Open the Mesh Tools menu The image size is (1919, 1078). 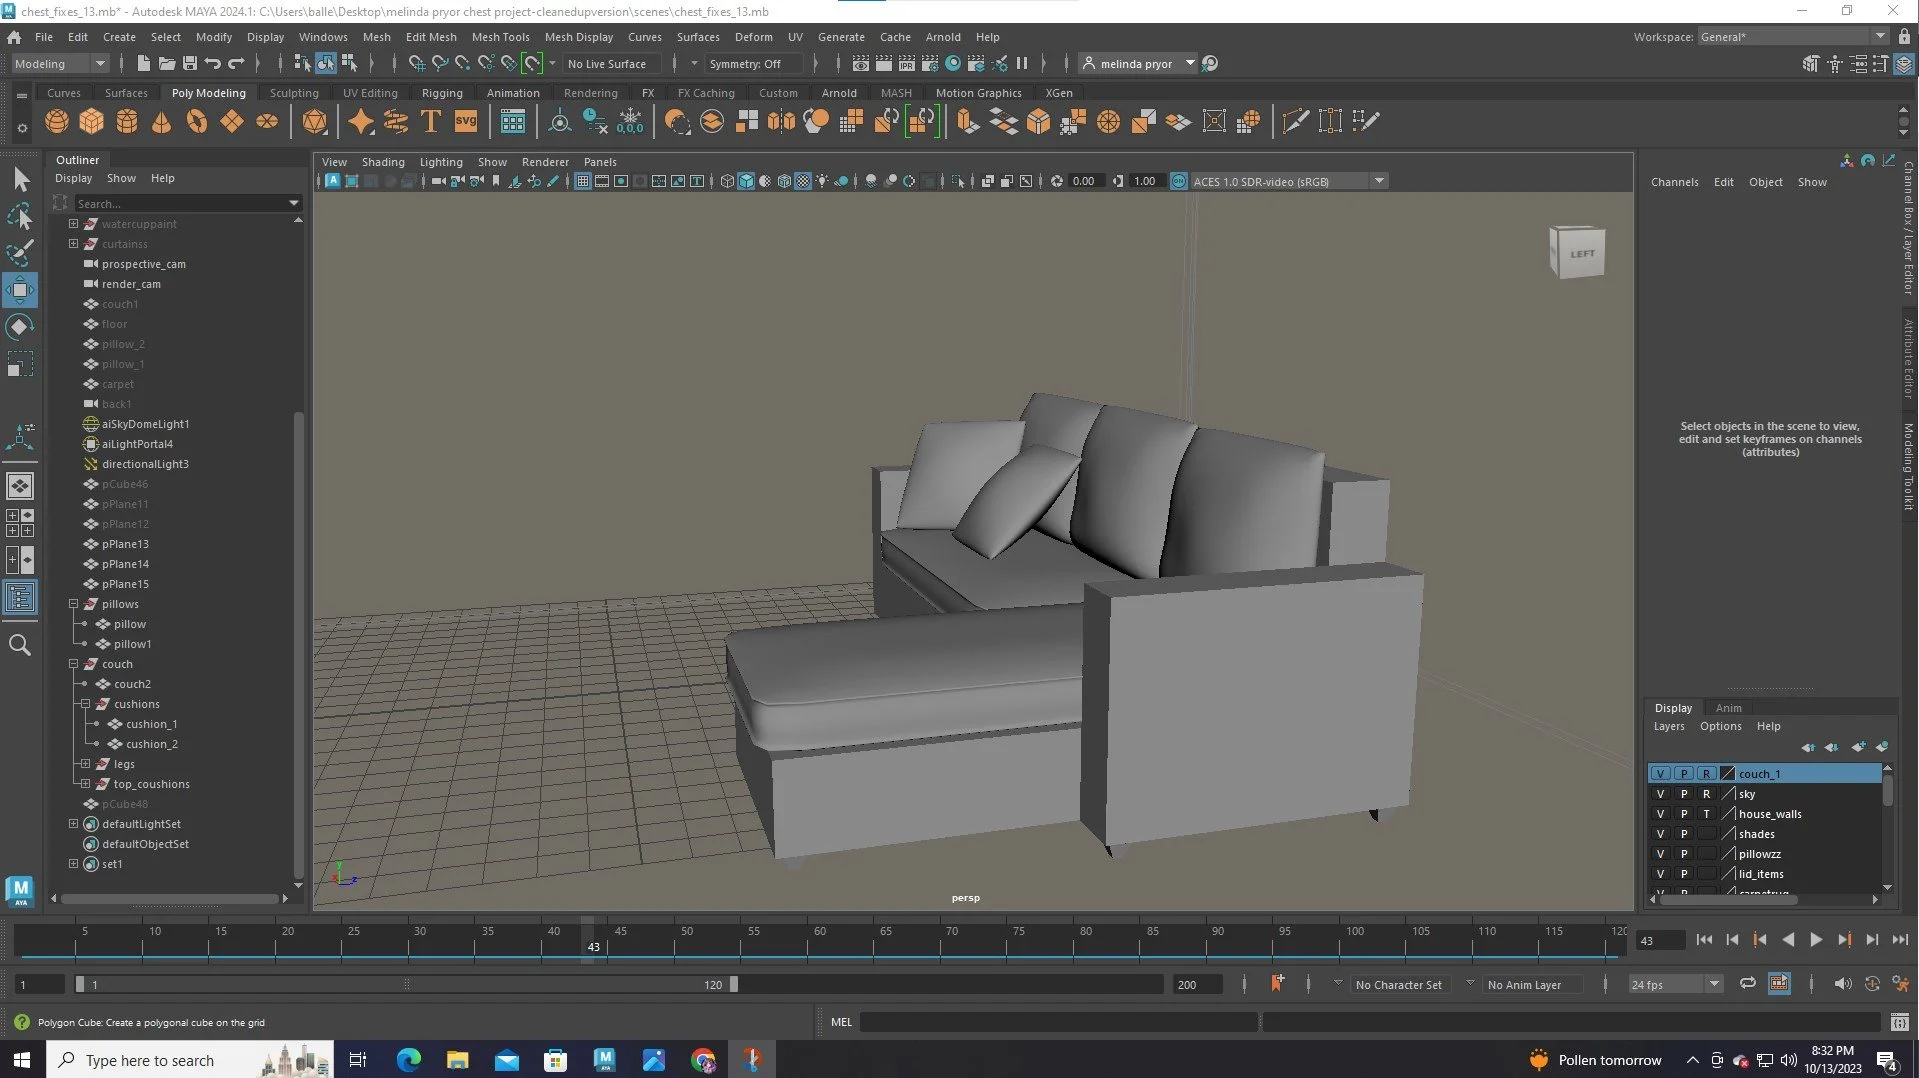(500, 37)
